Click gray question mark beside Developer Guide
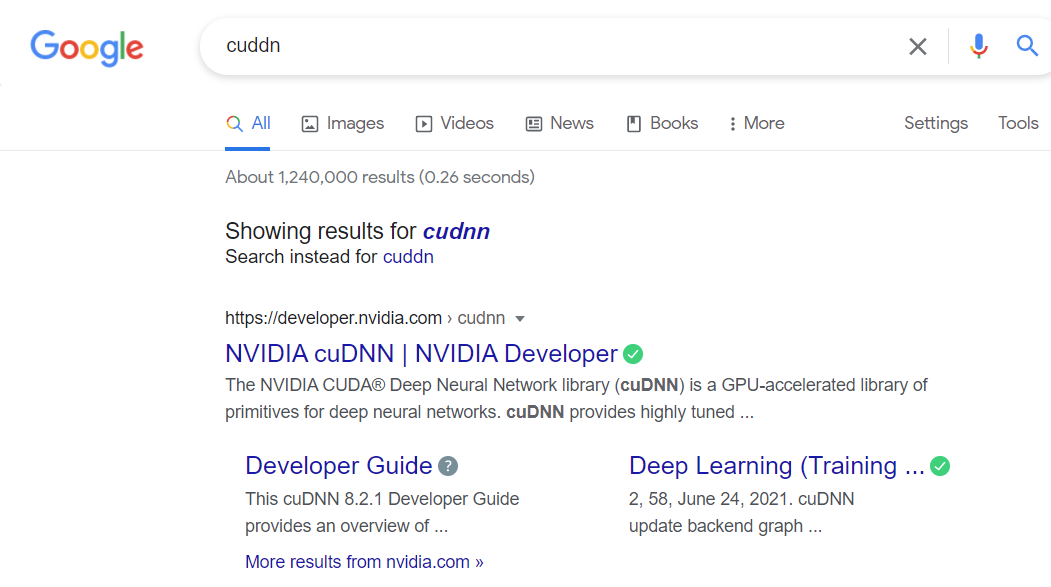This screenshot has height=587, width=1051. point(448,466)
